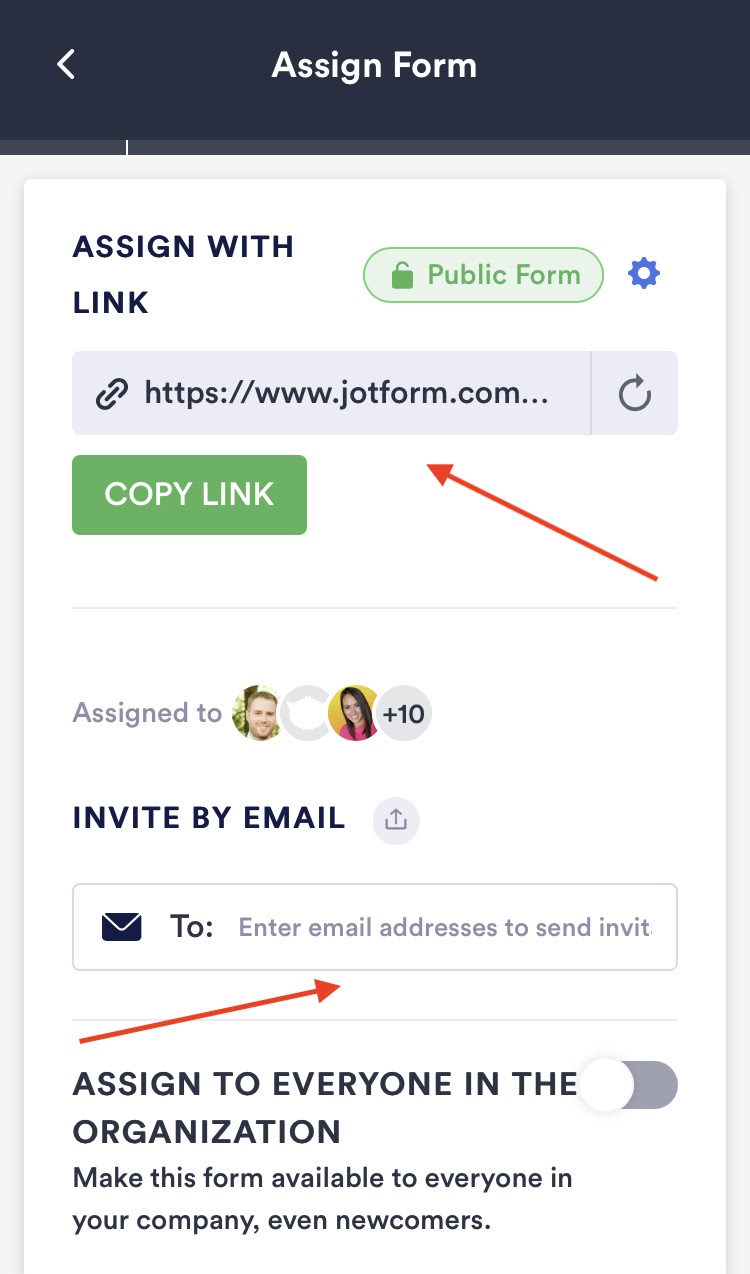The image size is (750, 1274).
Task: Click the Assign with Link heading
Action: click(183, 274)
